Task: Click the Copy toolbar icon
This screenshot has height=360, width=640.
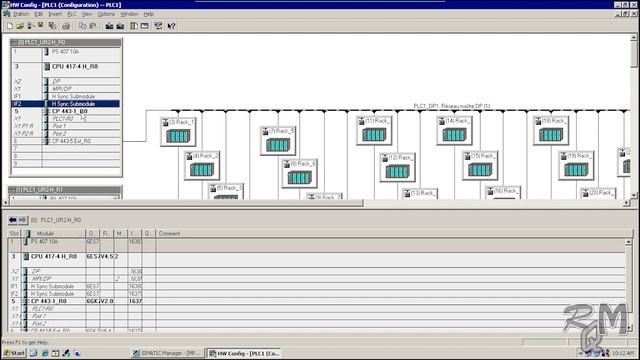Action: click(82, 26)
